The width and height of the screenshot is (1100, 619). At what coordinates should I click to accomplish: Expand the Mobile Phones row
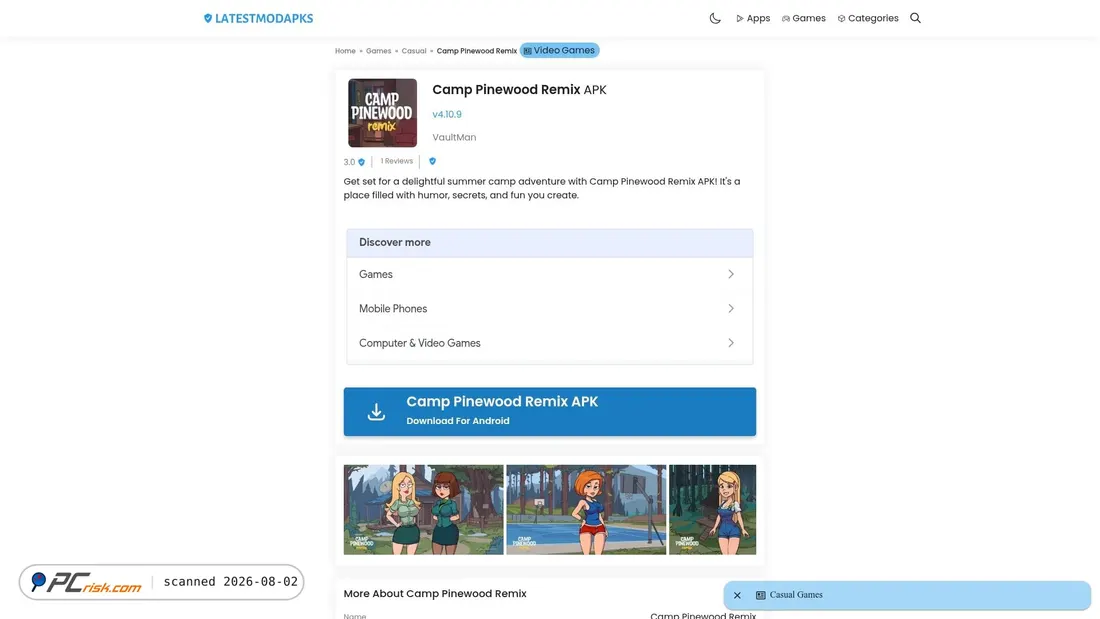point(549,309)
